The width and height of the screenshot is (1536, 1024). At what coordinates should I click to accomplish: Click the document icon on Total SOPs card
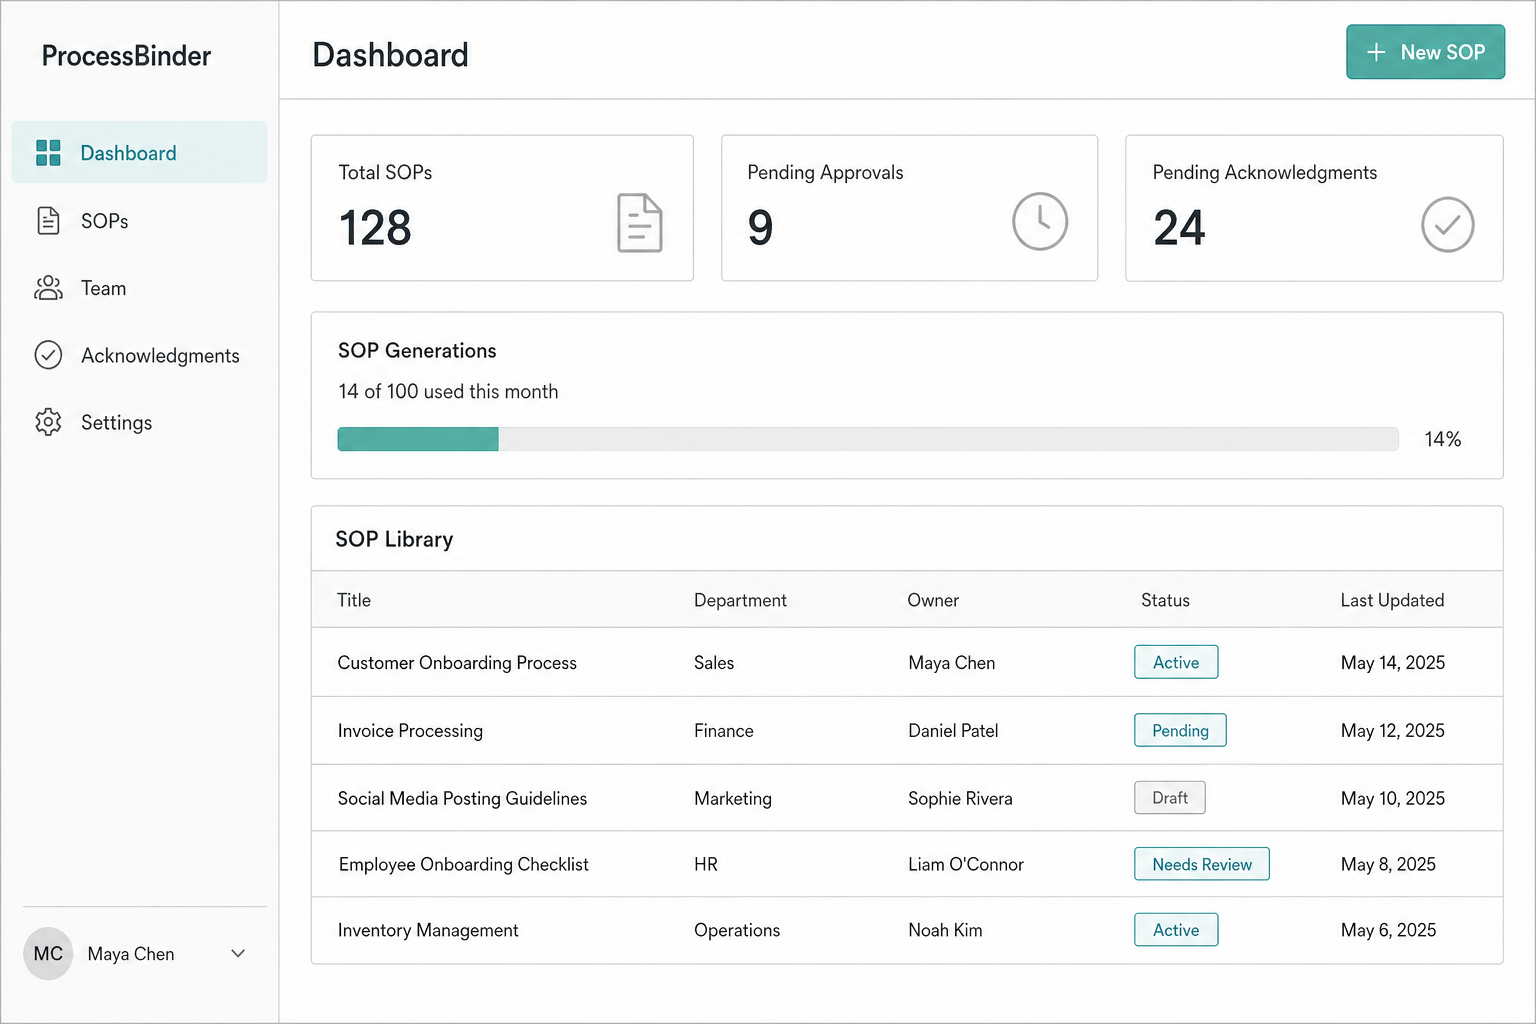click(x=640, y=223)
